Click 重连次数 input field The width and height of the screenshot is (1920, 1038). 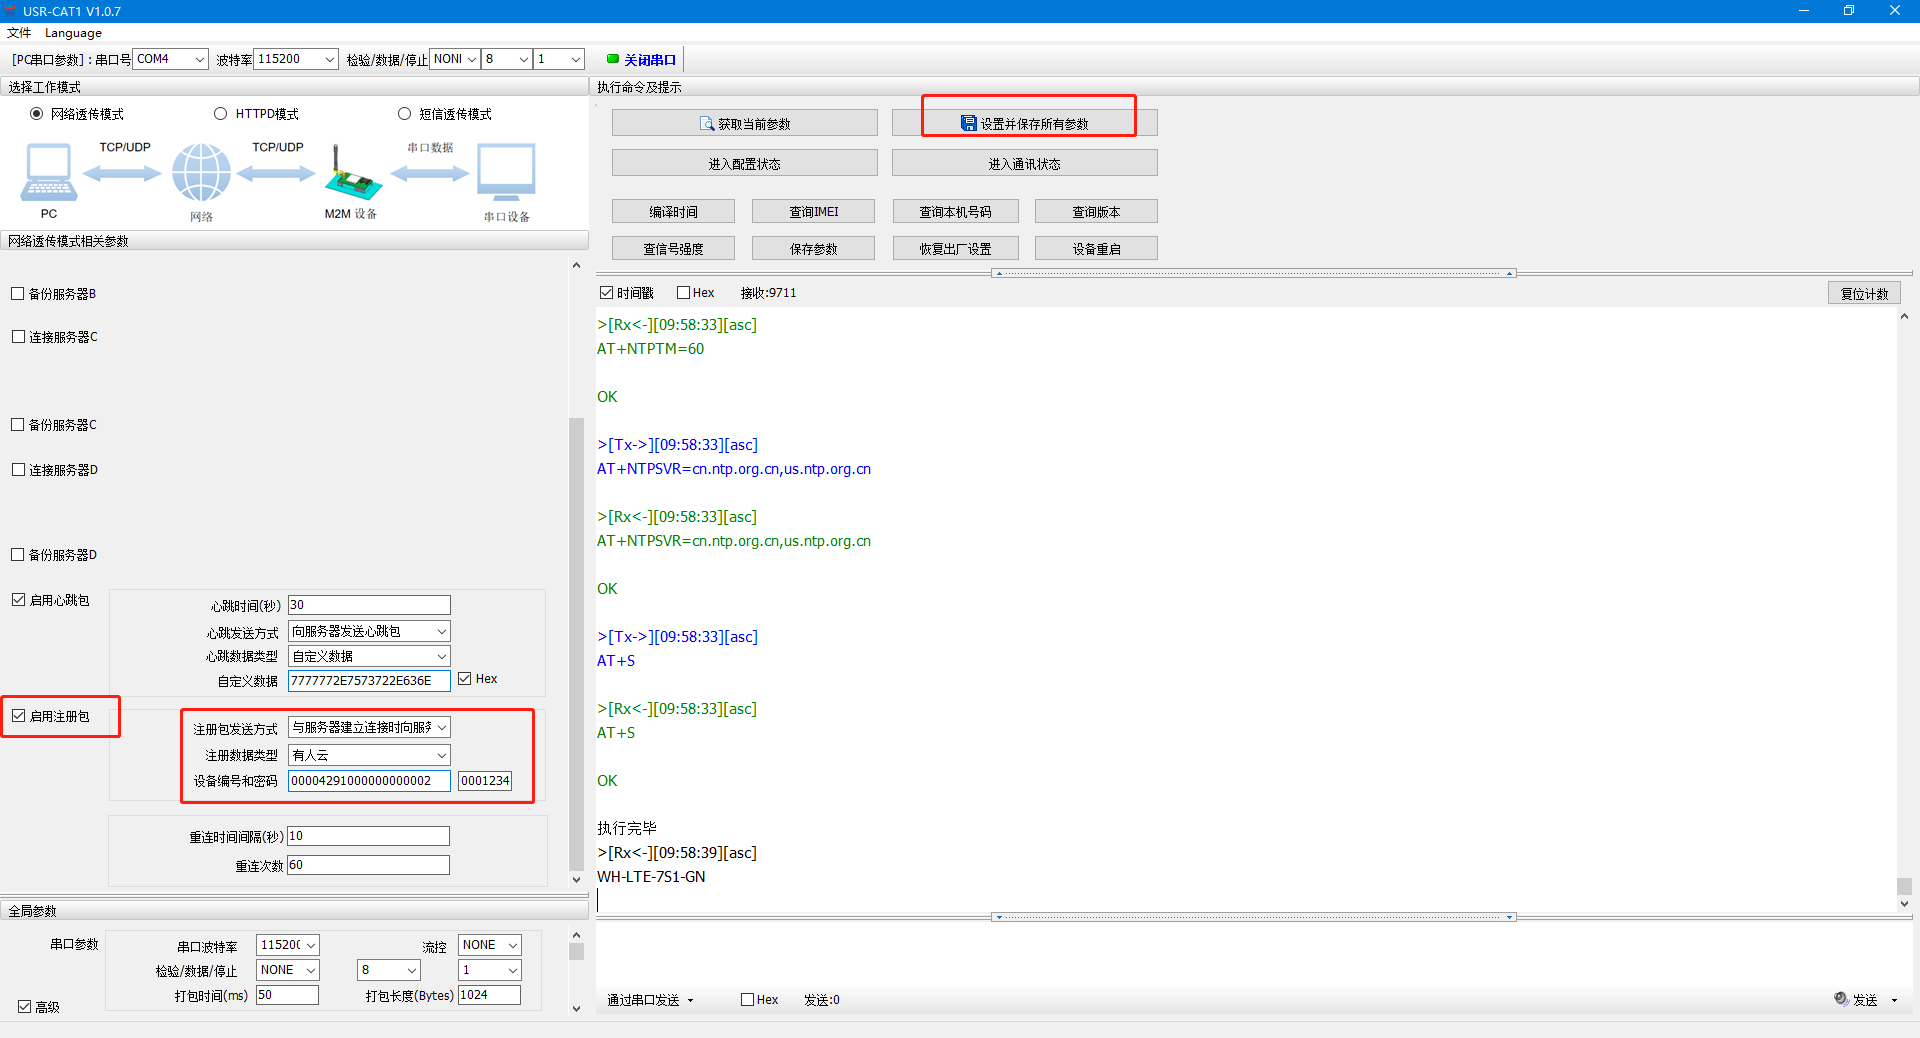368,865
